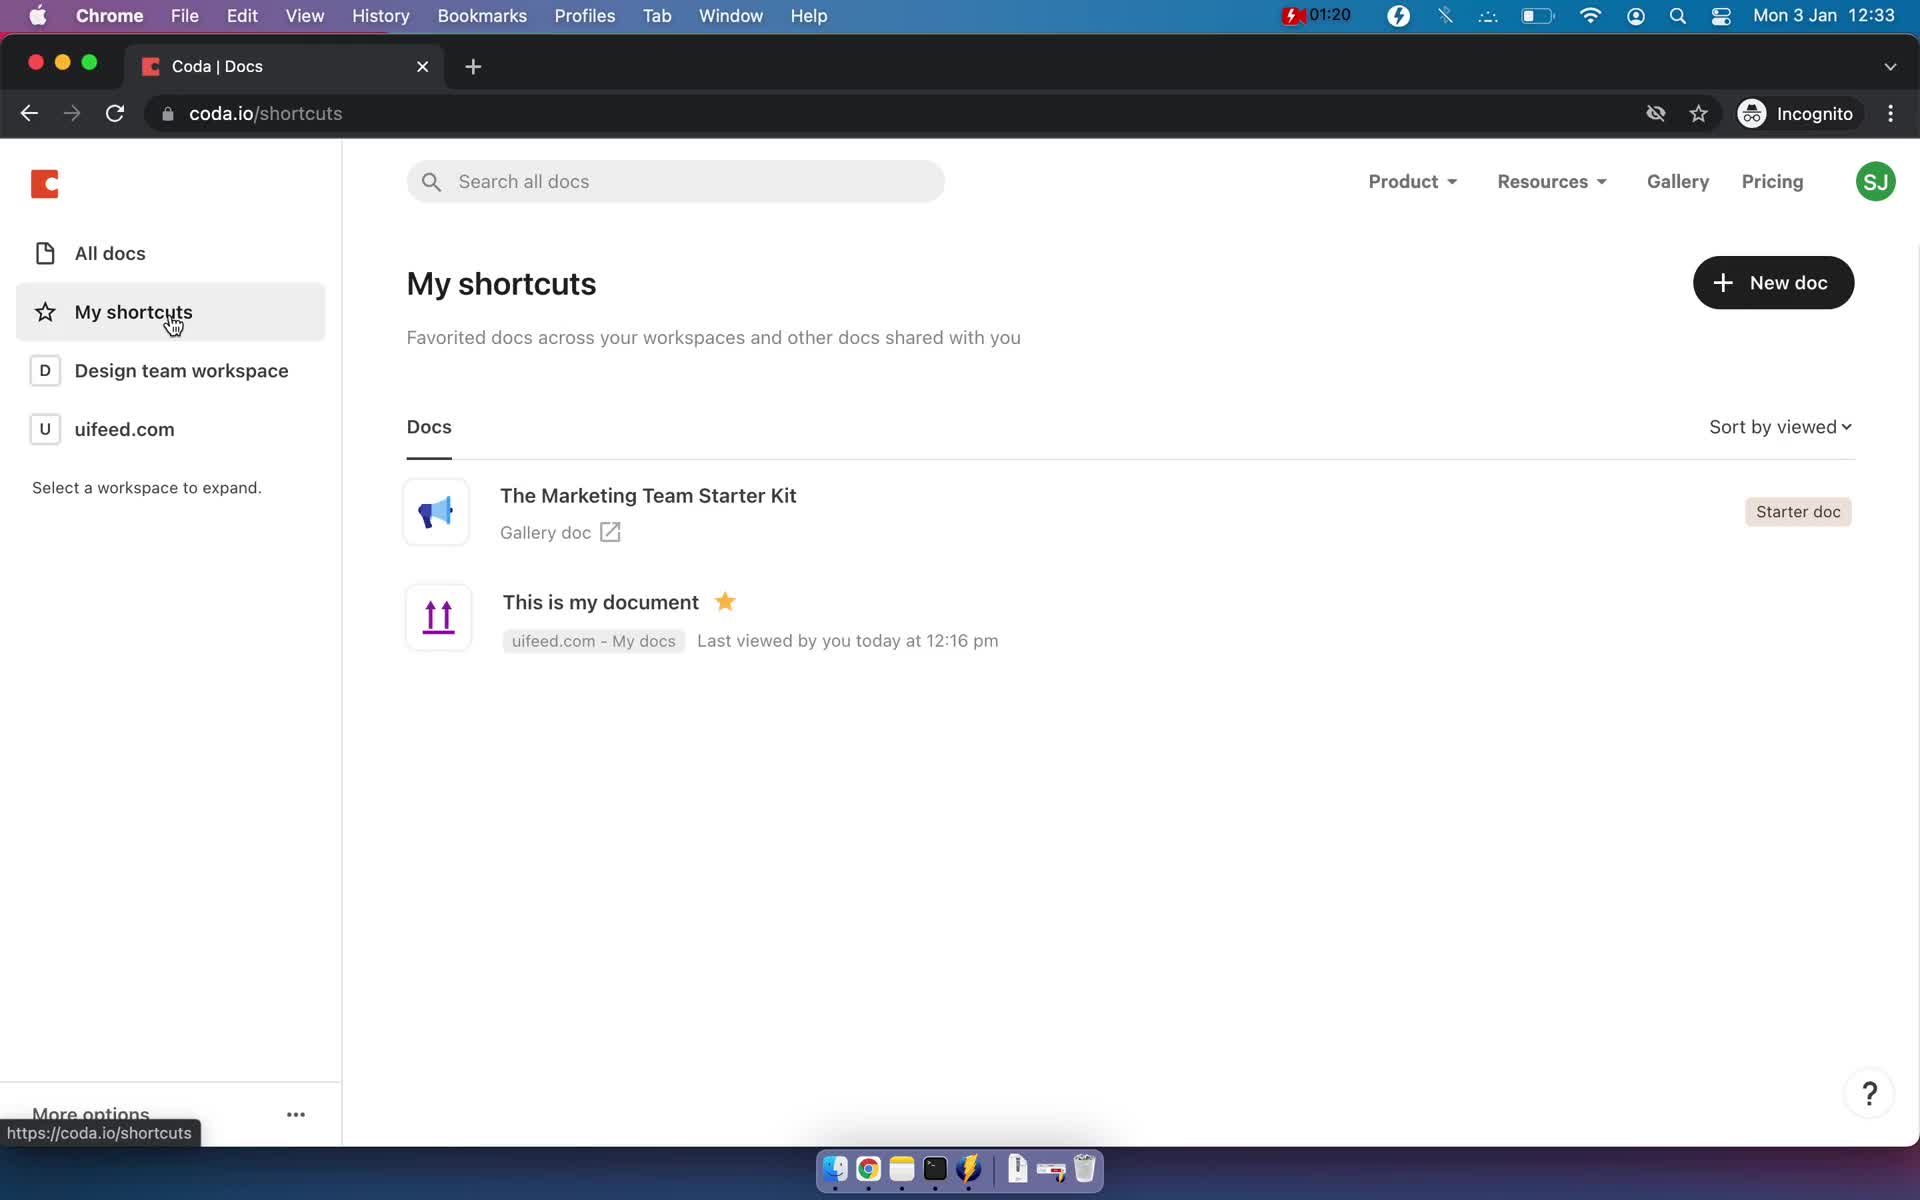Open Control Center in menu bar
The image size is (1920, 1200).
click(x=1721, y=16)
